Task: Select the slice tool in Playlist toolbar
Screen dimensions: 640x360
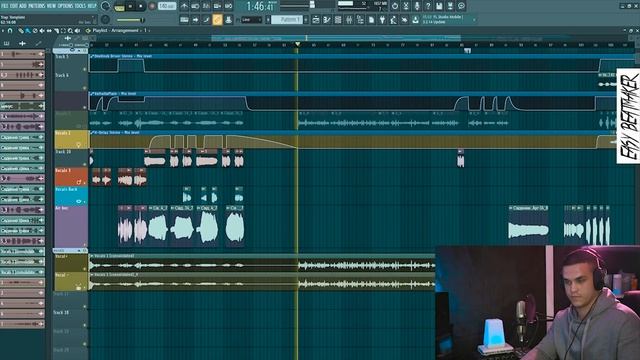Action: (56, 31)
